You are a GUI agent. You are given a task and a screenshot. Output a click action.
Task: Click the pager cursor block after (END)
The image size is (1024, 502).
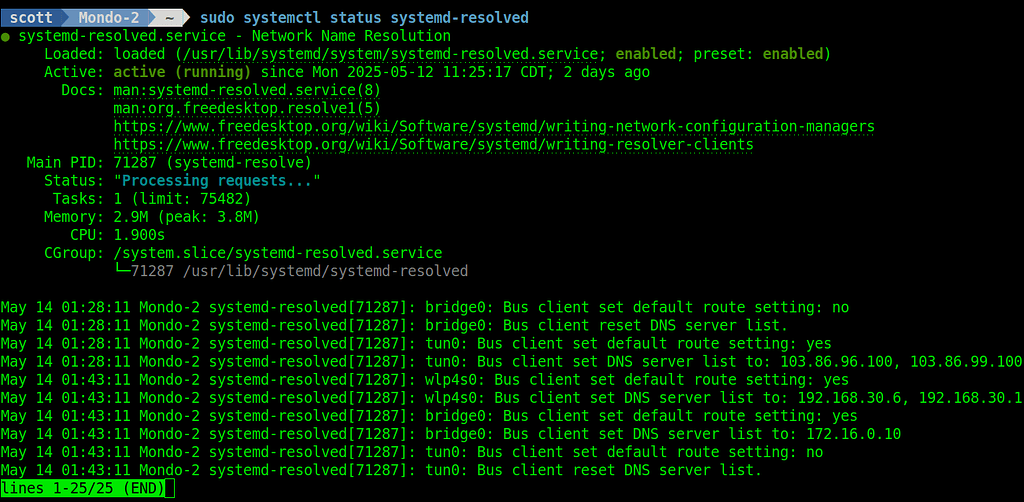170,489
